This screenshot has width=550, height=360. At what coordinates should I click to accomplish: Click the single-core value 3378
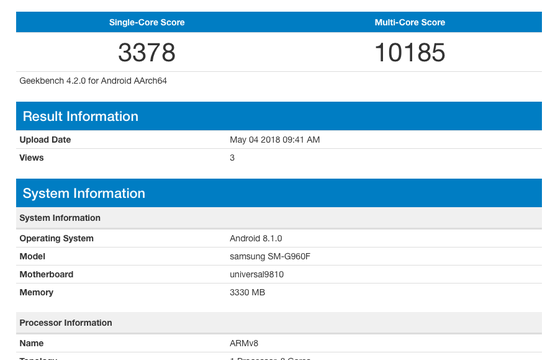tap(147, 53)
